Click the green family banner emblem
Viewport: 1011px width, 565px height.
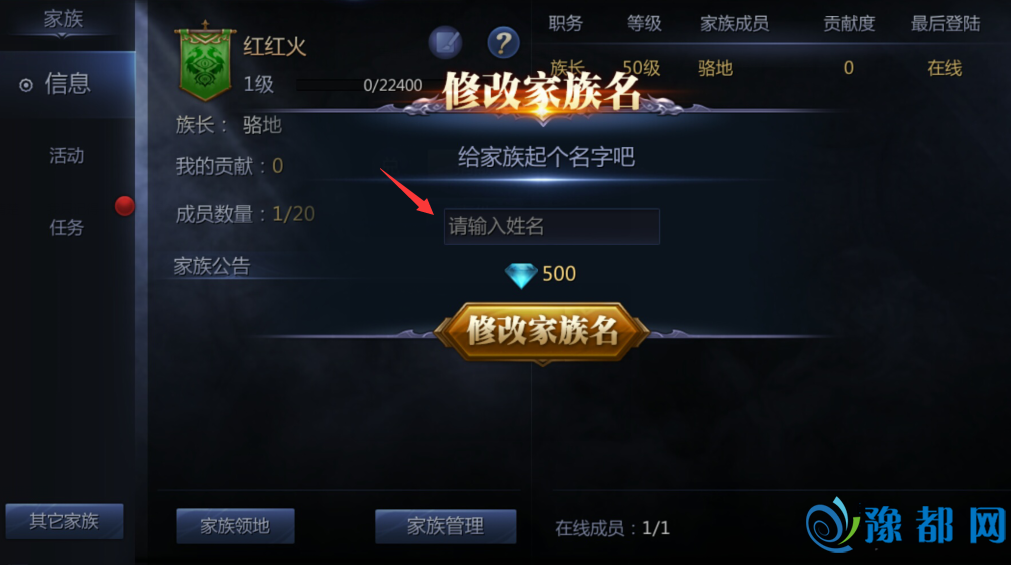point(205,61)
